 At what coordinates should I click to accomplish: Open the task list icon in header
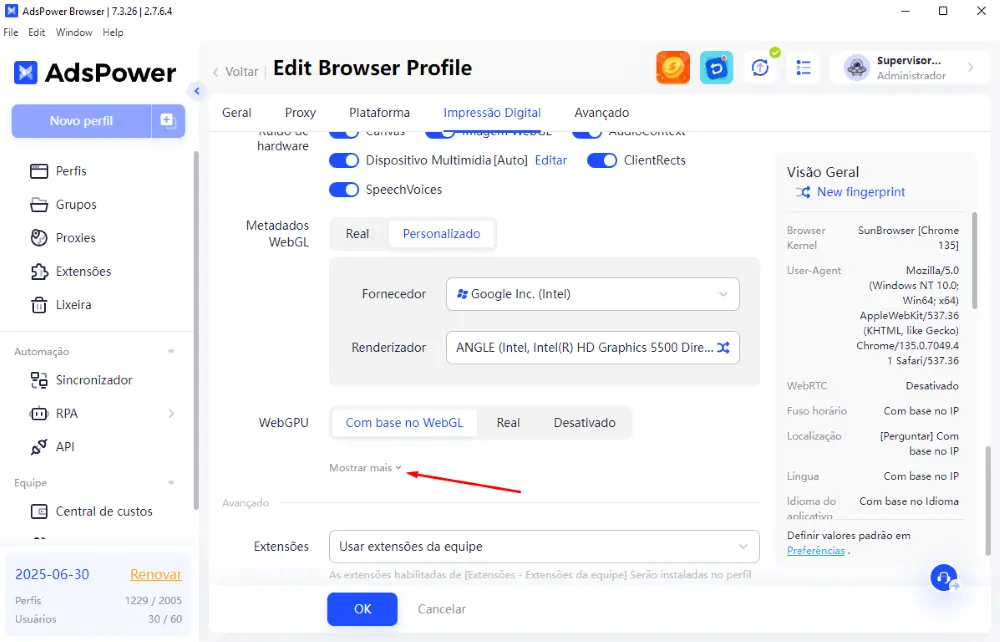tap(803, 68)
